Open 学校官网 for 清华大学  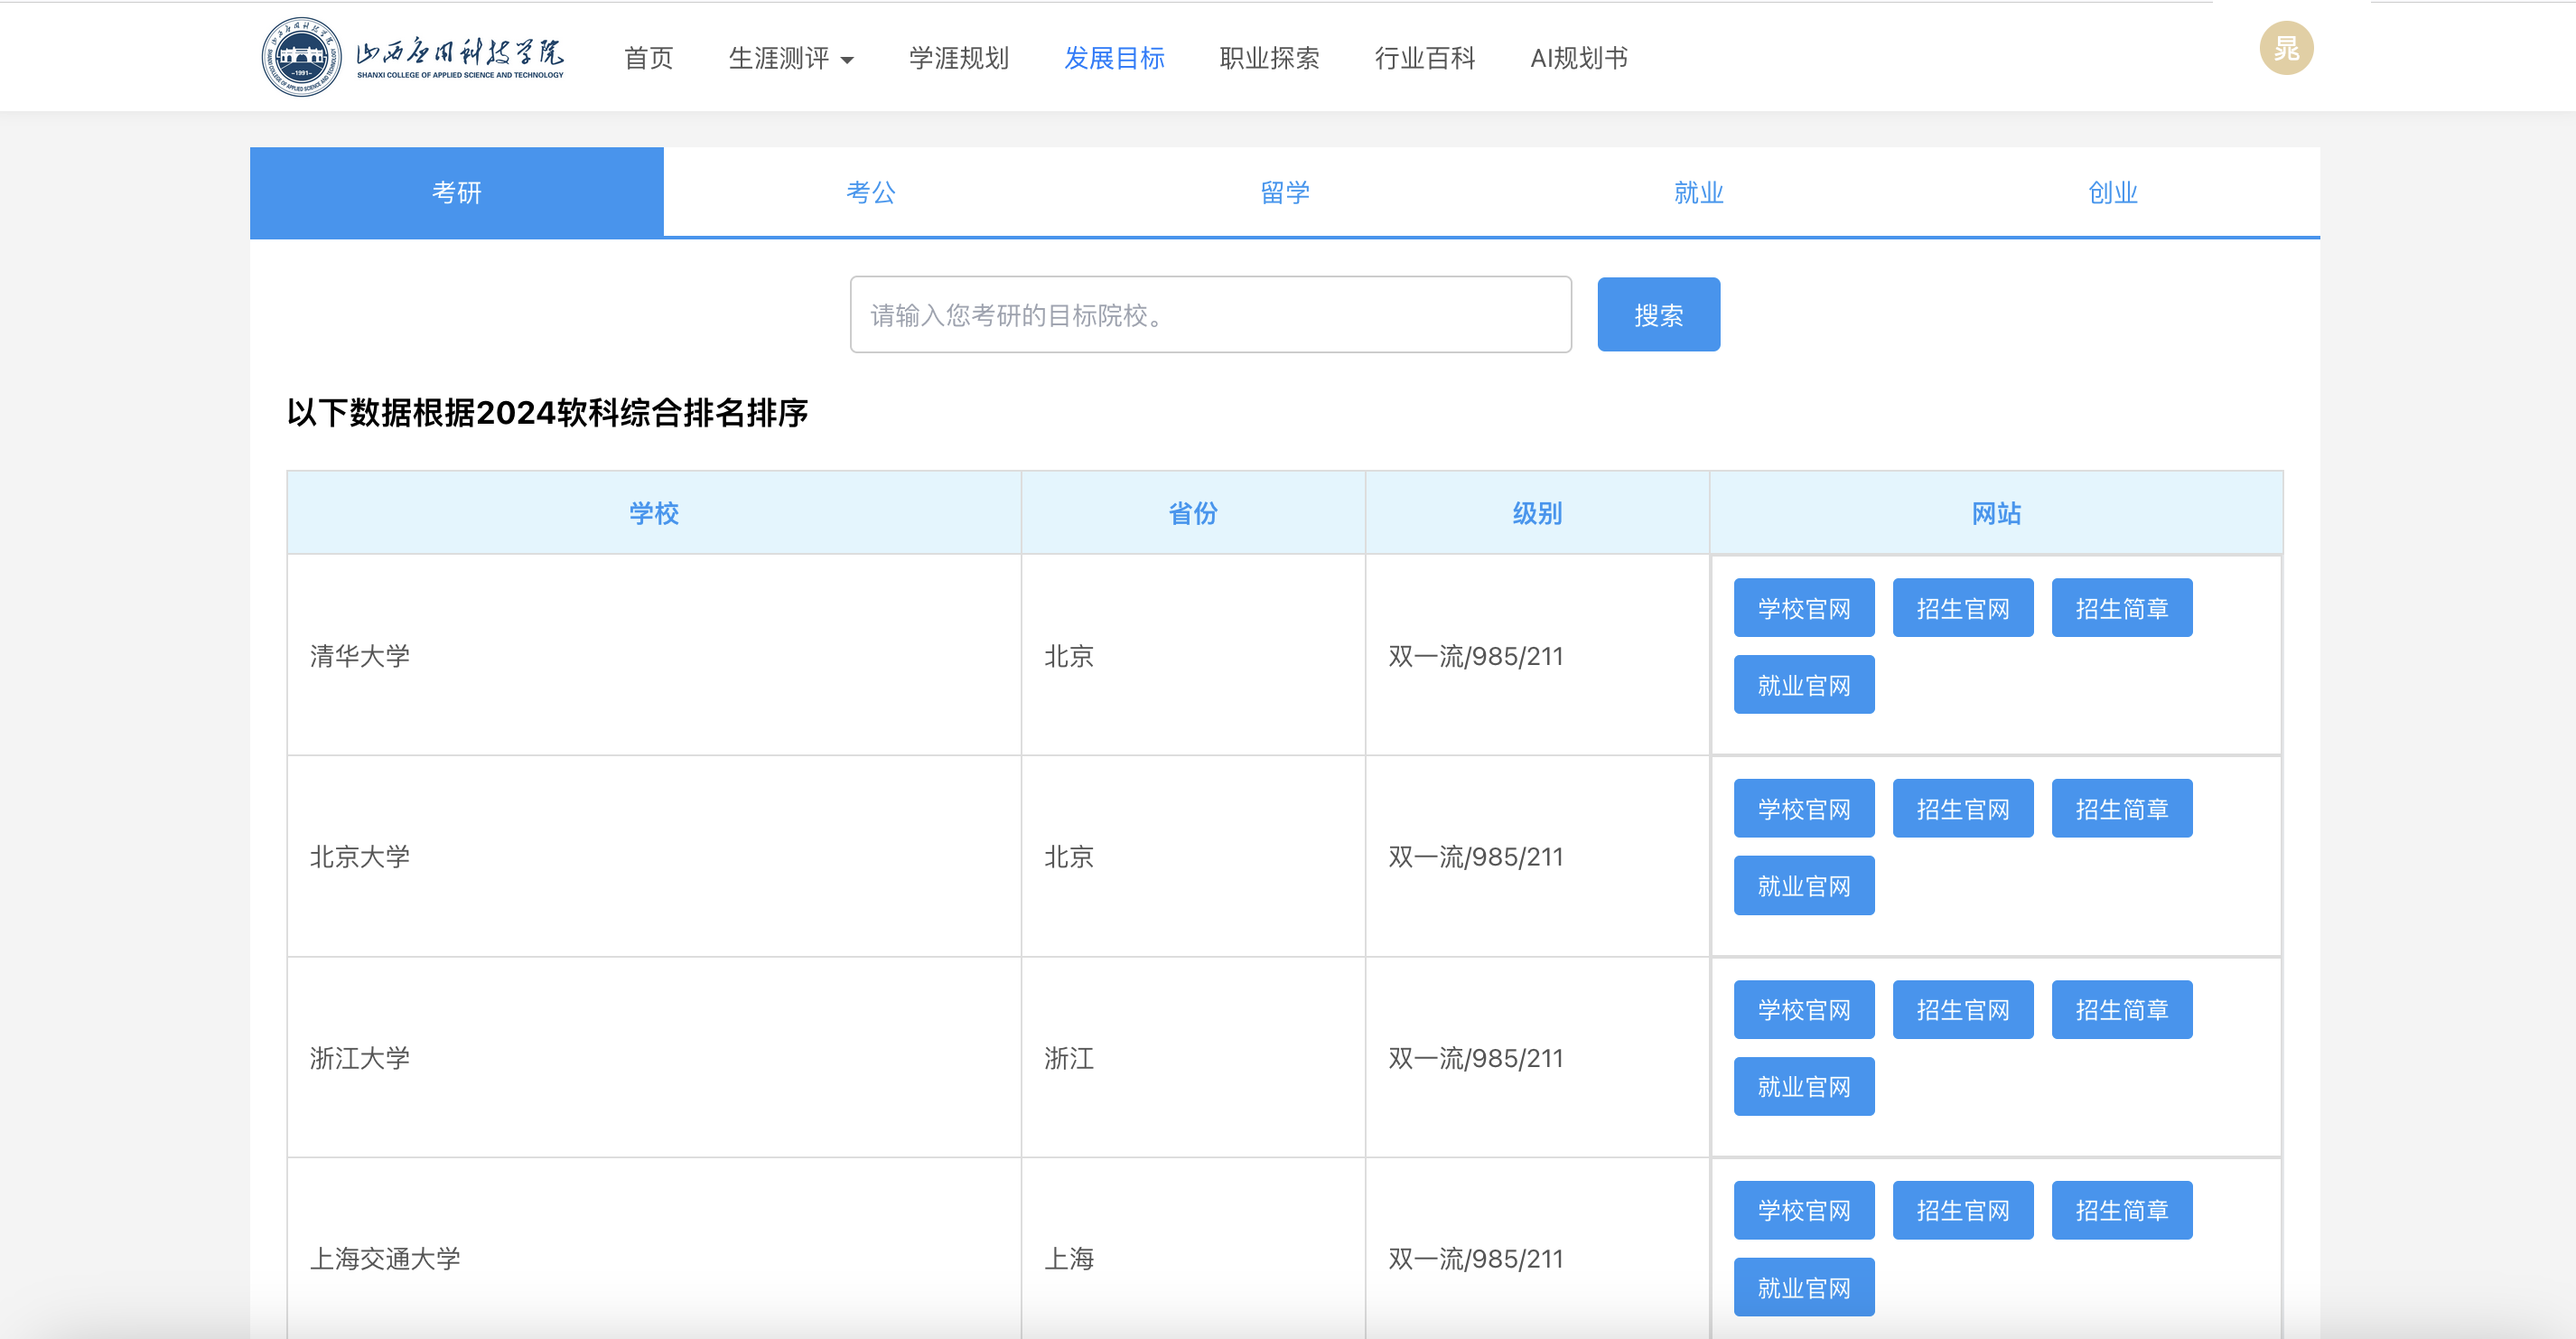[x=1804, y=608]
